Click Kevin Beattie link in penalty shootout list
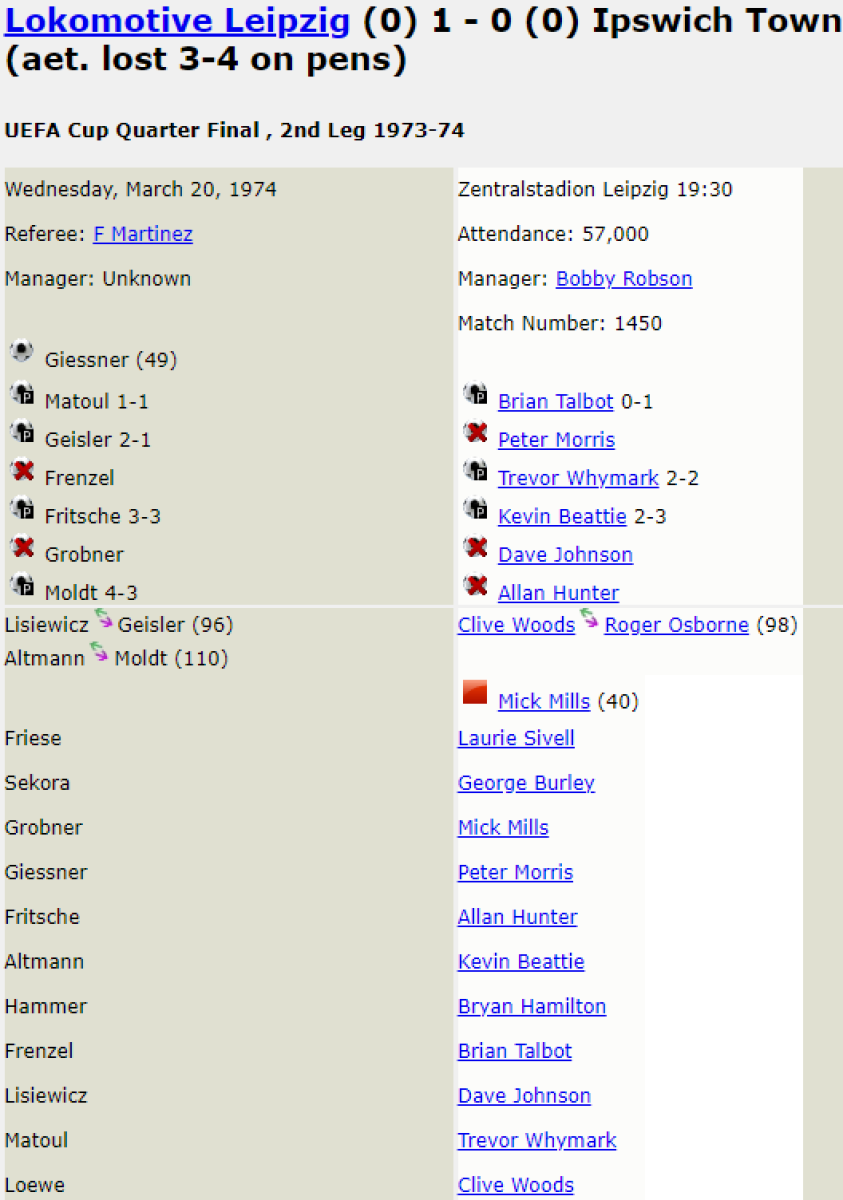This screenshot has width=843, height=1200. pyautogui.click(x=562, y=517)
